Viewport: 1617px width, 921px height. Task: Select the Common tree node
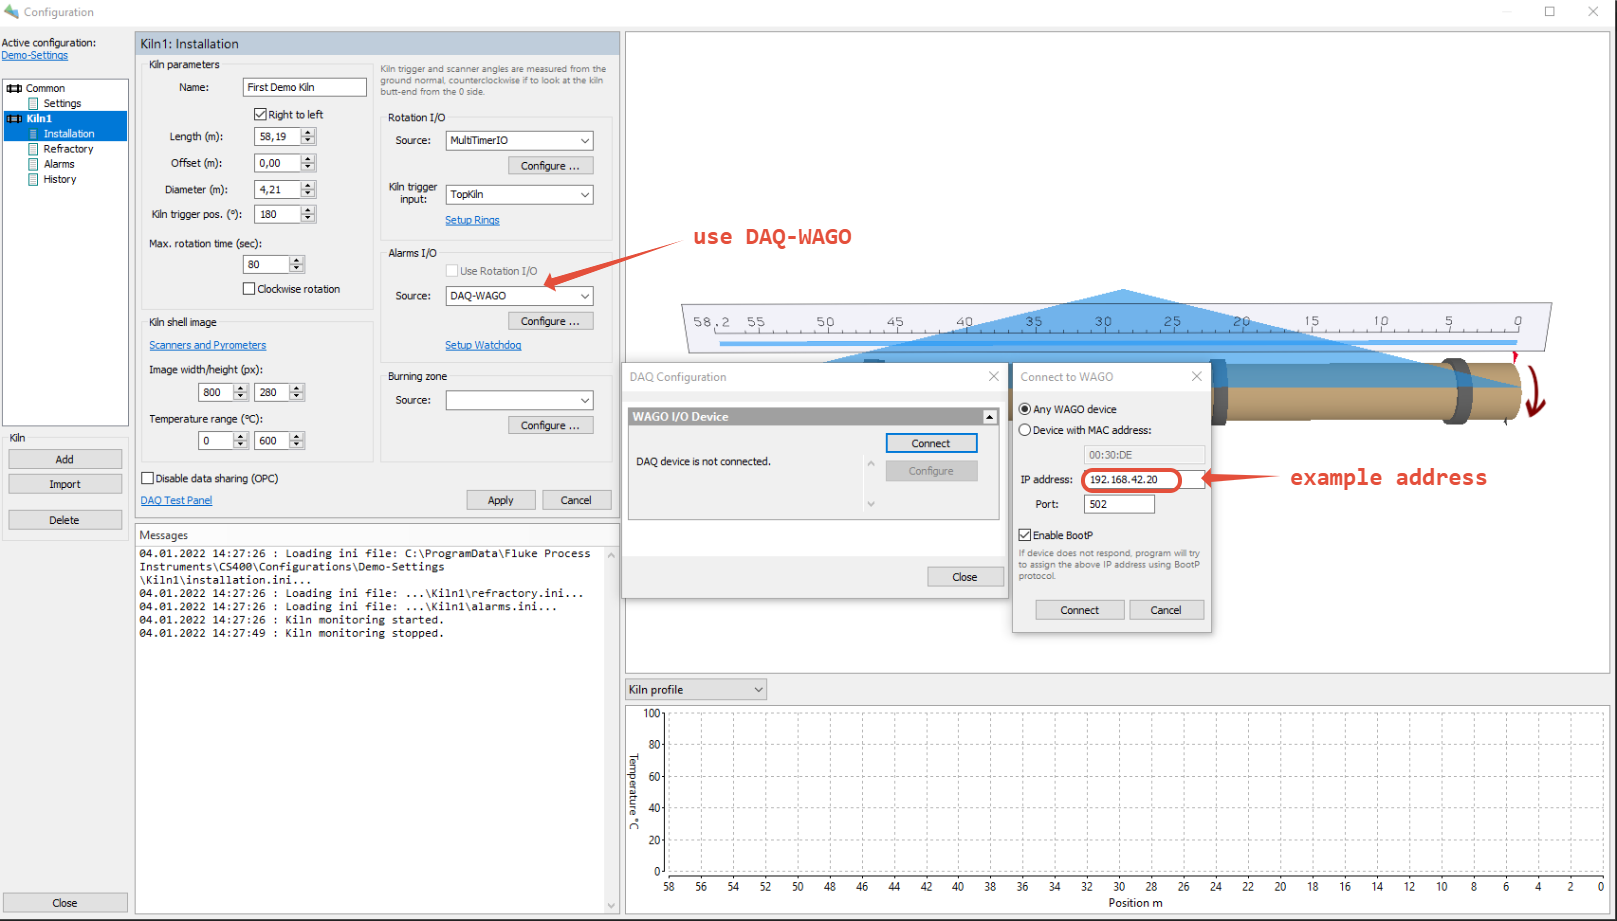pyautogui.click(x=45, y=88)
